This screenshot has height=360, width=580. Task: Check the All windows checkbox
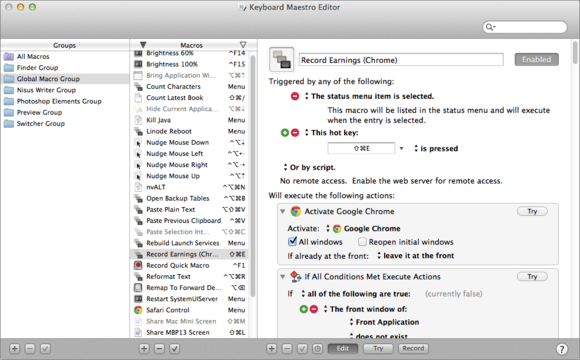(x=292, y=242)
